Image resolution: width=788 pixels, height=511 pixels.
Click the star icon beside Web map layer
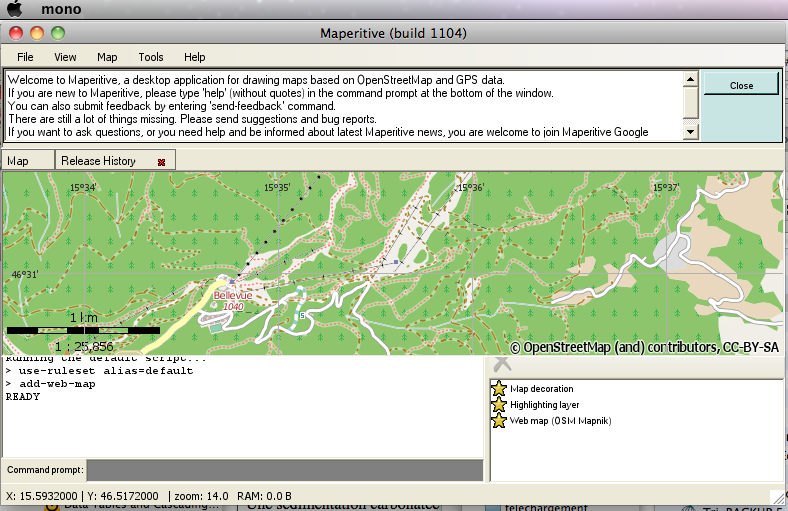(499, 421)
